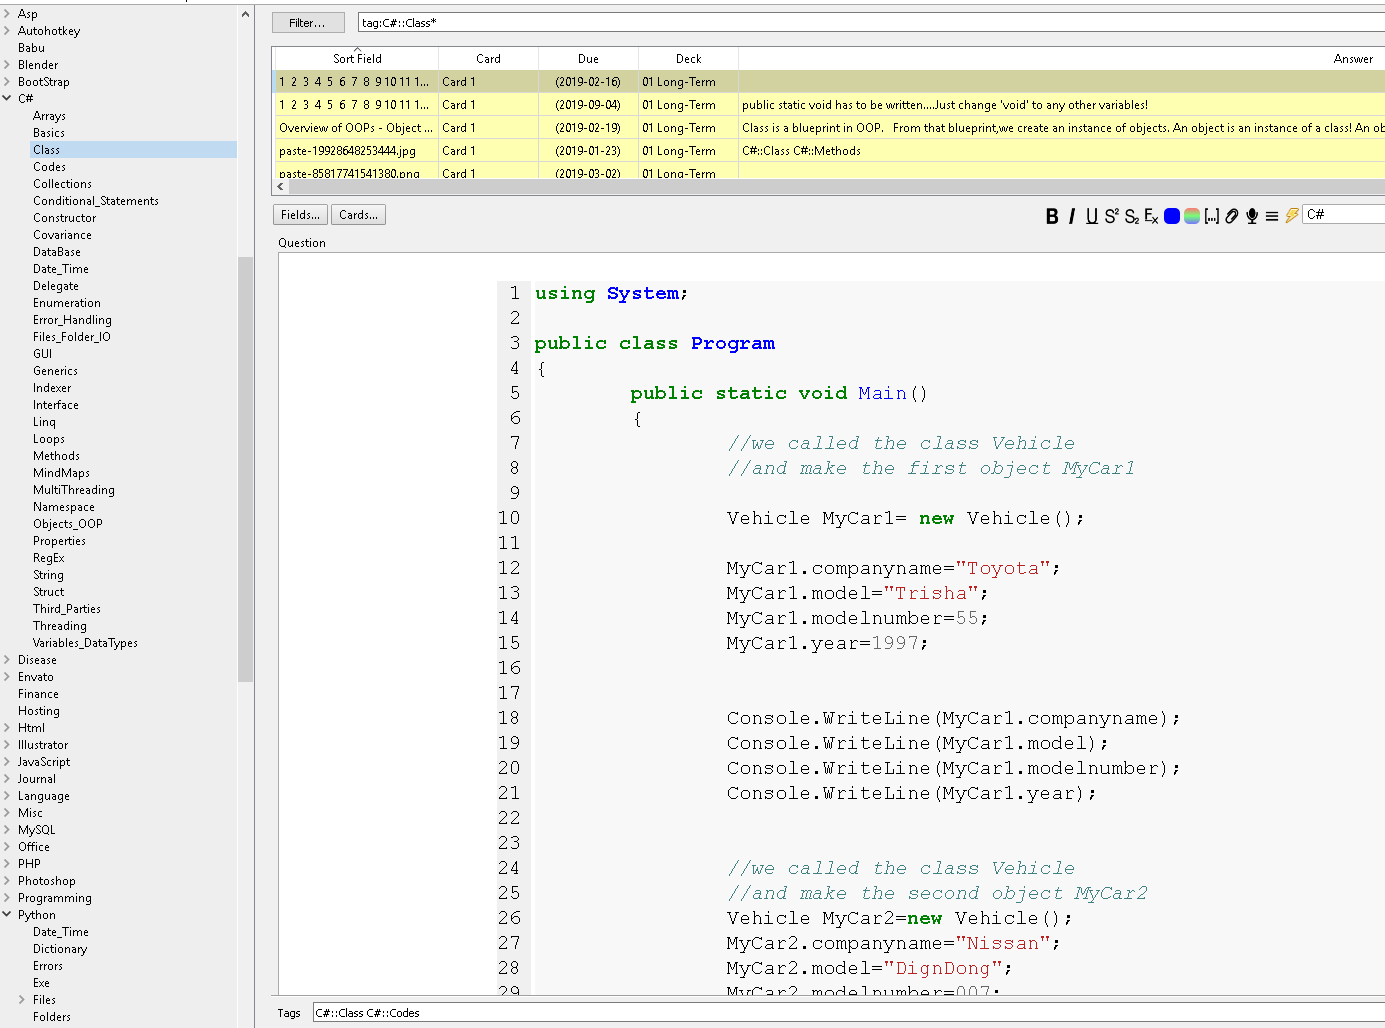Apply subscript to text
The width and height of the screenshot is (1385, 1028).
[x=1131, y=215]
